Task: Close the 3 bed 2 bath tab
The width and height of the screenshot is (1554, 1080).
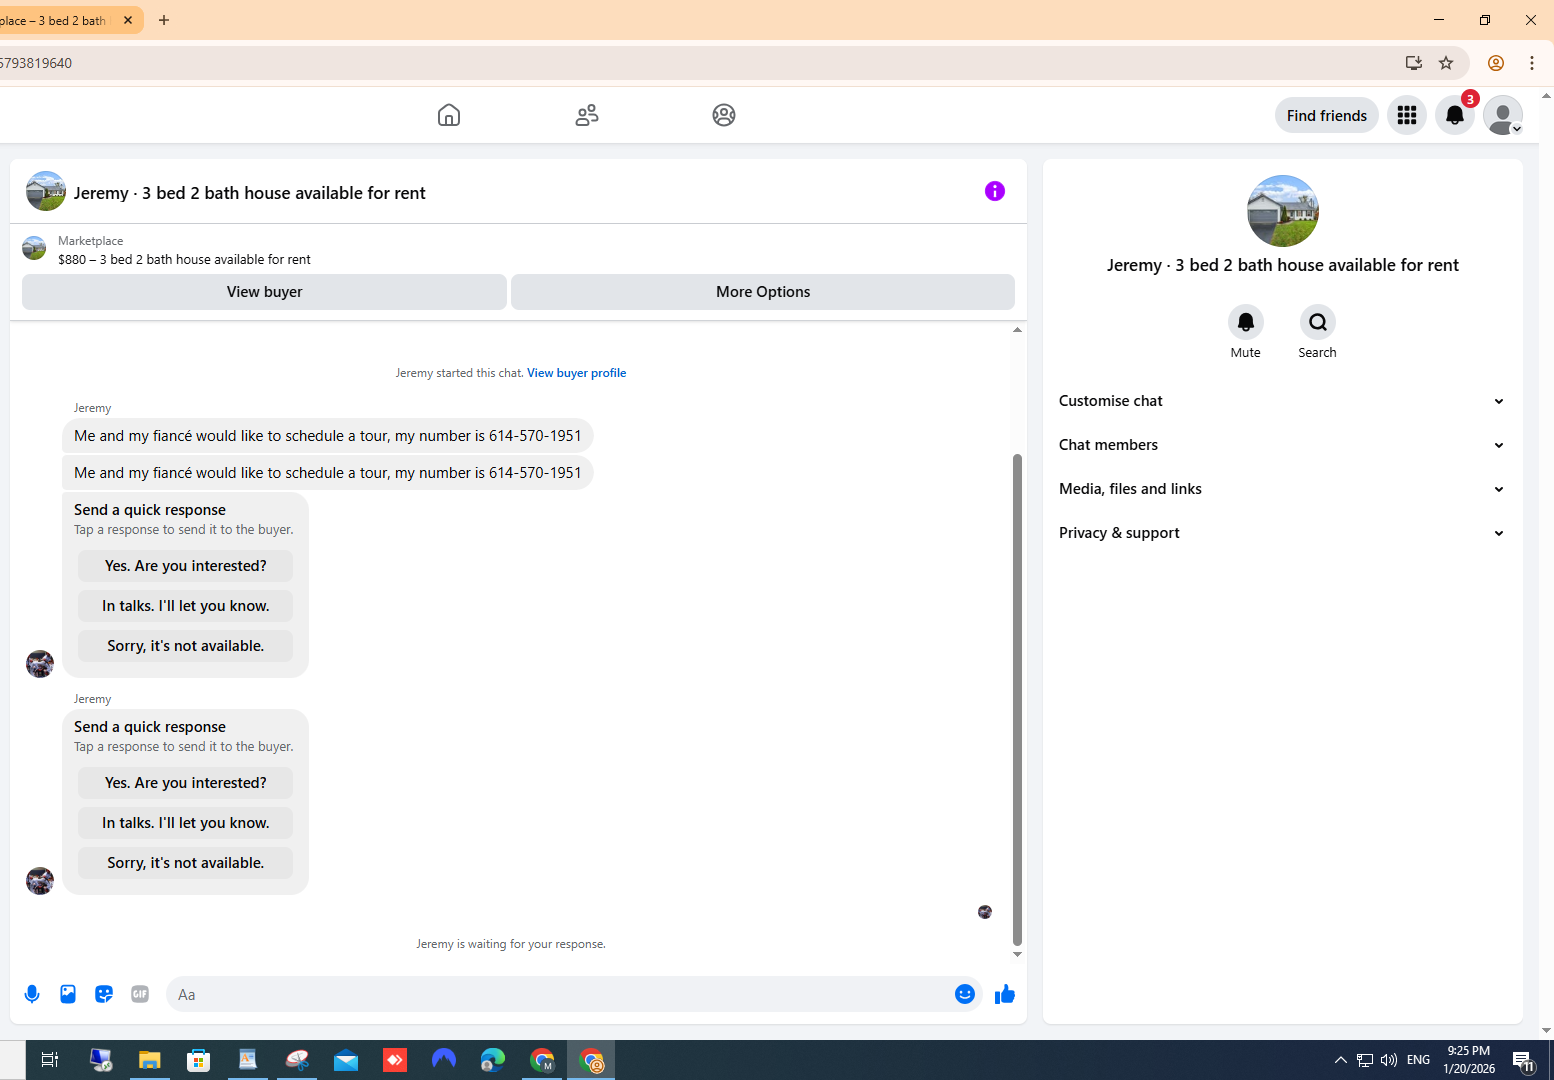Action: pyautogui.click(x=128, y=20)
